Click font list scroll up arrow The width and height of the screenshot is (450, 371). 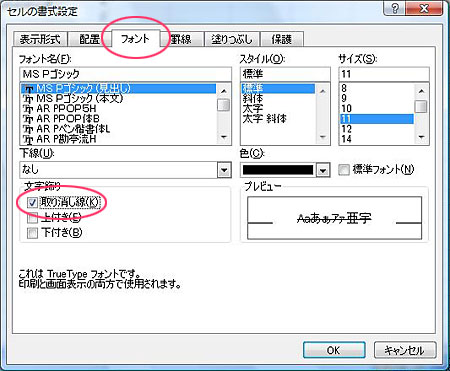[224, 91]
